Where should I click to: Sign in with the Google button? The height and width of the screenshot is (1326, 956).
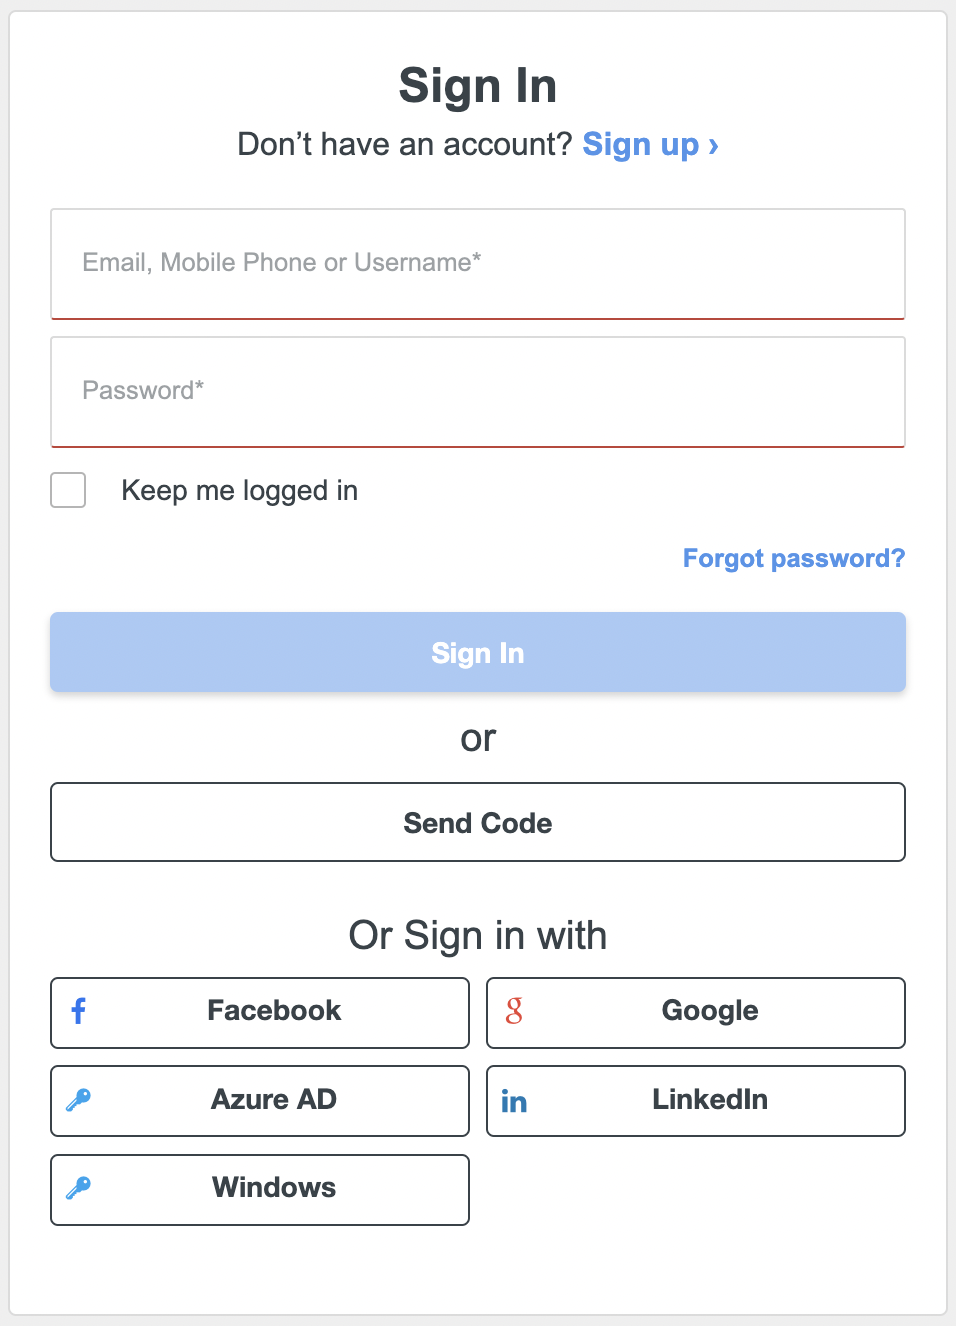[696, 1013]
